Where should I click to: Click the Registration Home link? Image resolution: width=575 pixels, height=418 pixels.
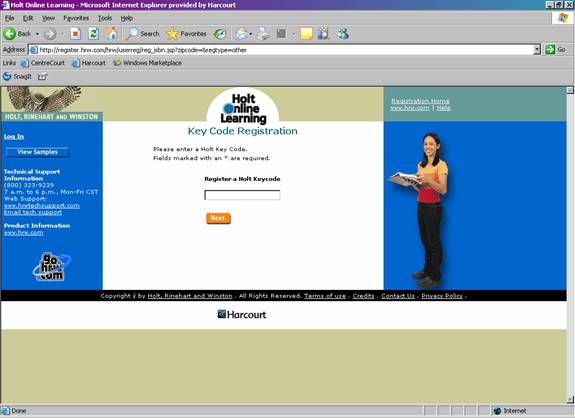tap(420, 101)
